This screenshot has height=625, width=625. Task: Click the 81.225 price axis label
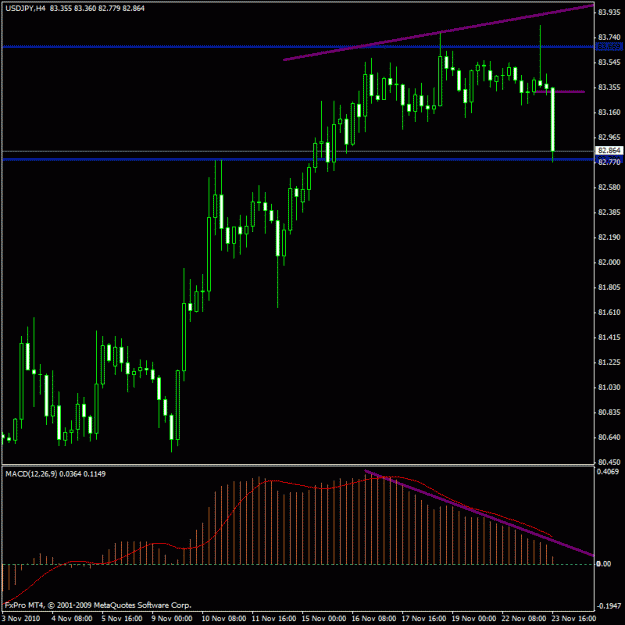(x=609, y=362)
